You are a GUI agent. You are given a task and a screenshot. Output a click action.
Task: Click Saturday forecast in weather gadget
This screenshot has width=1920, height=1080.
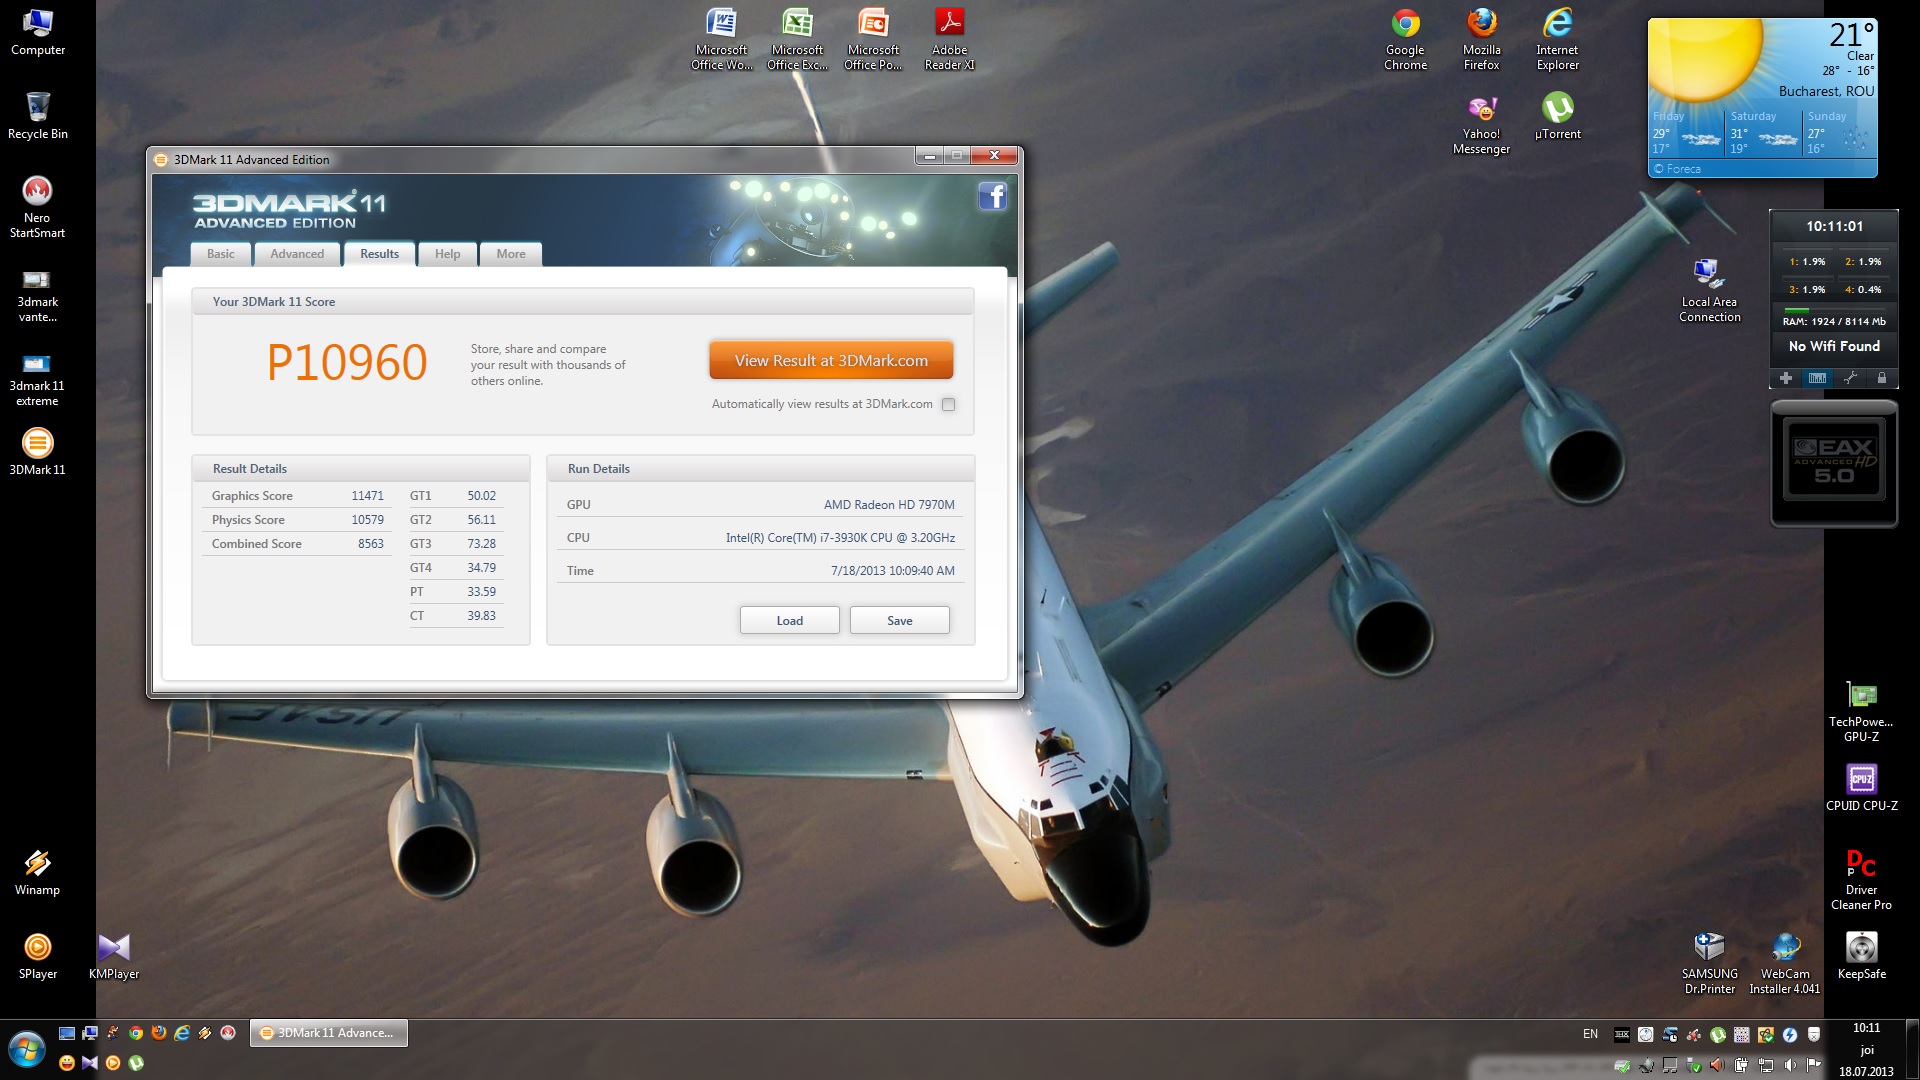pyautogui.click(x=1764, y=132)
